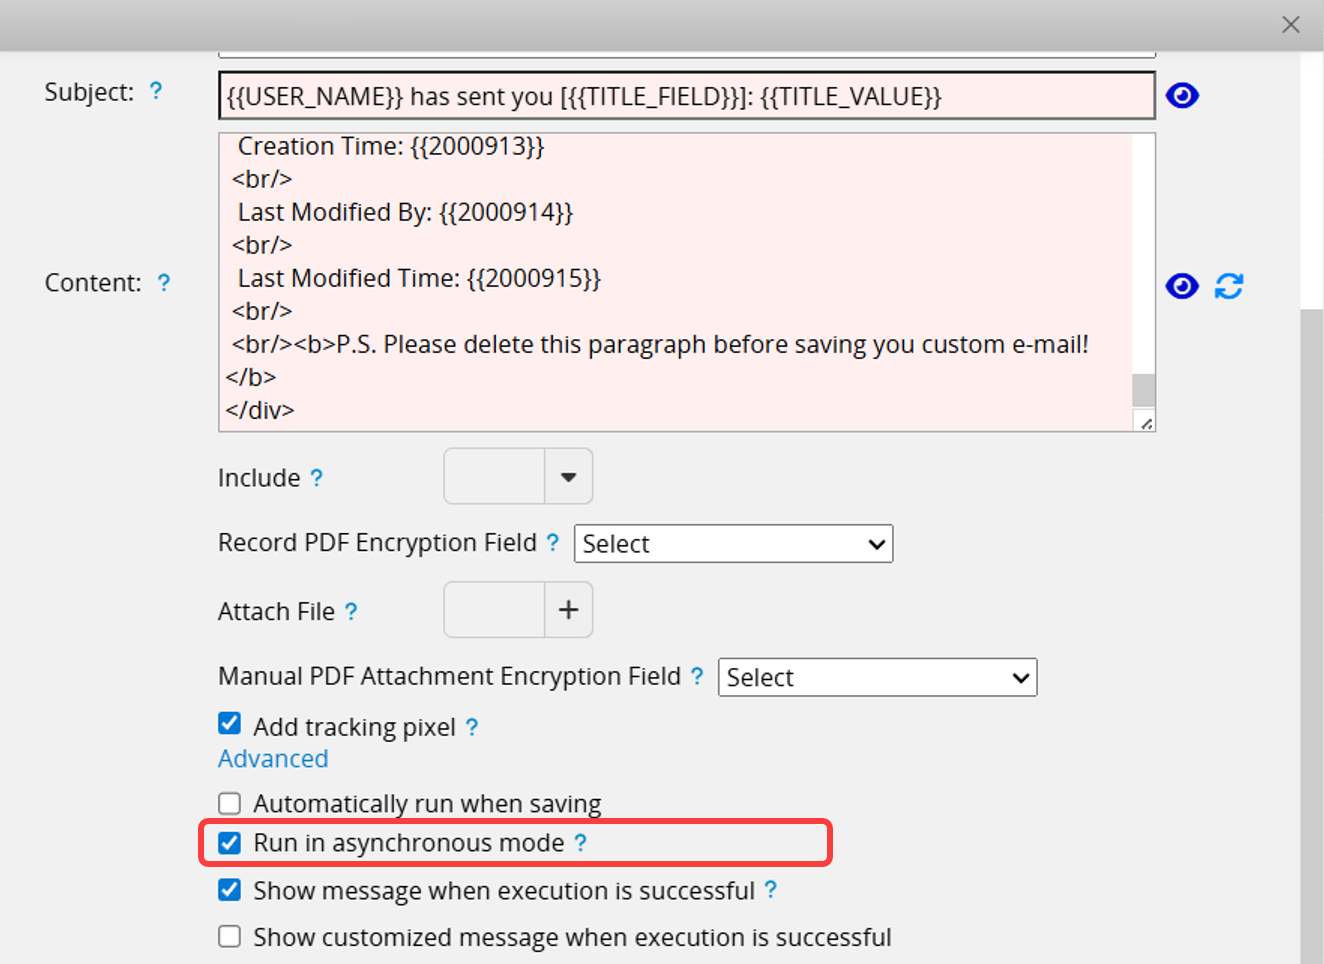Open the Include dropdown arrow
The height and width of the screenshot is (964, 1324).
coord(568,477)
